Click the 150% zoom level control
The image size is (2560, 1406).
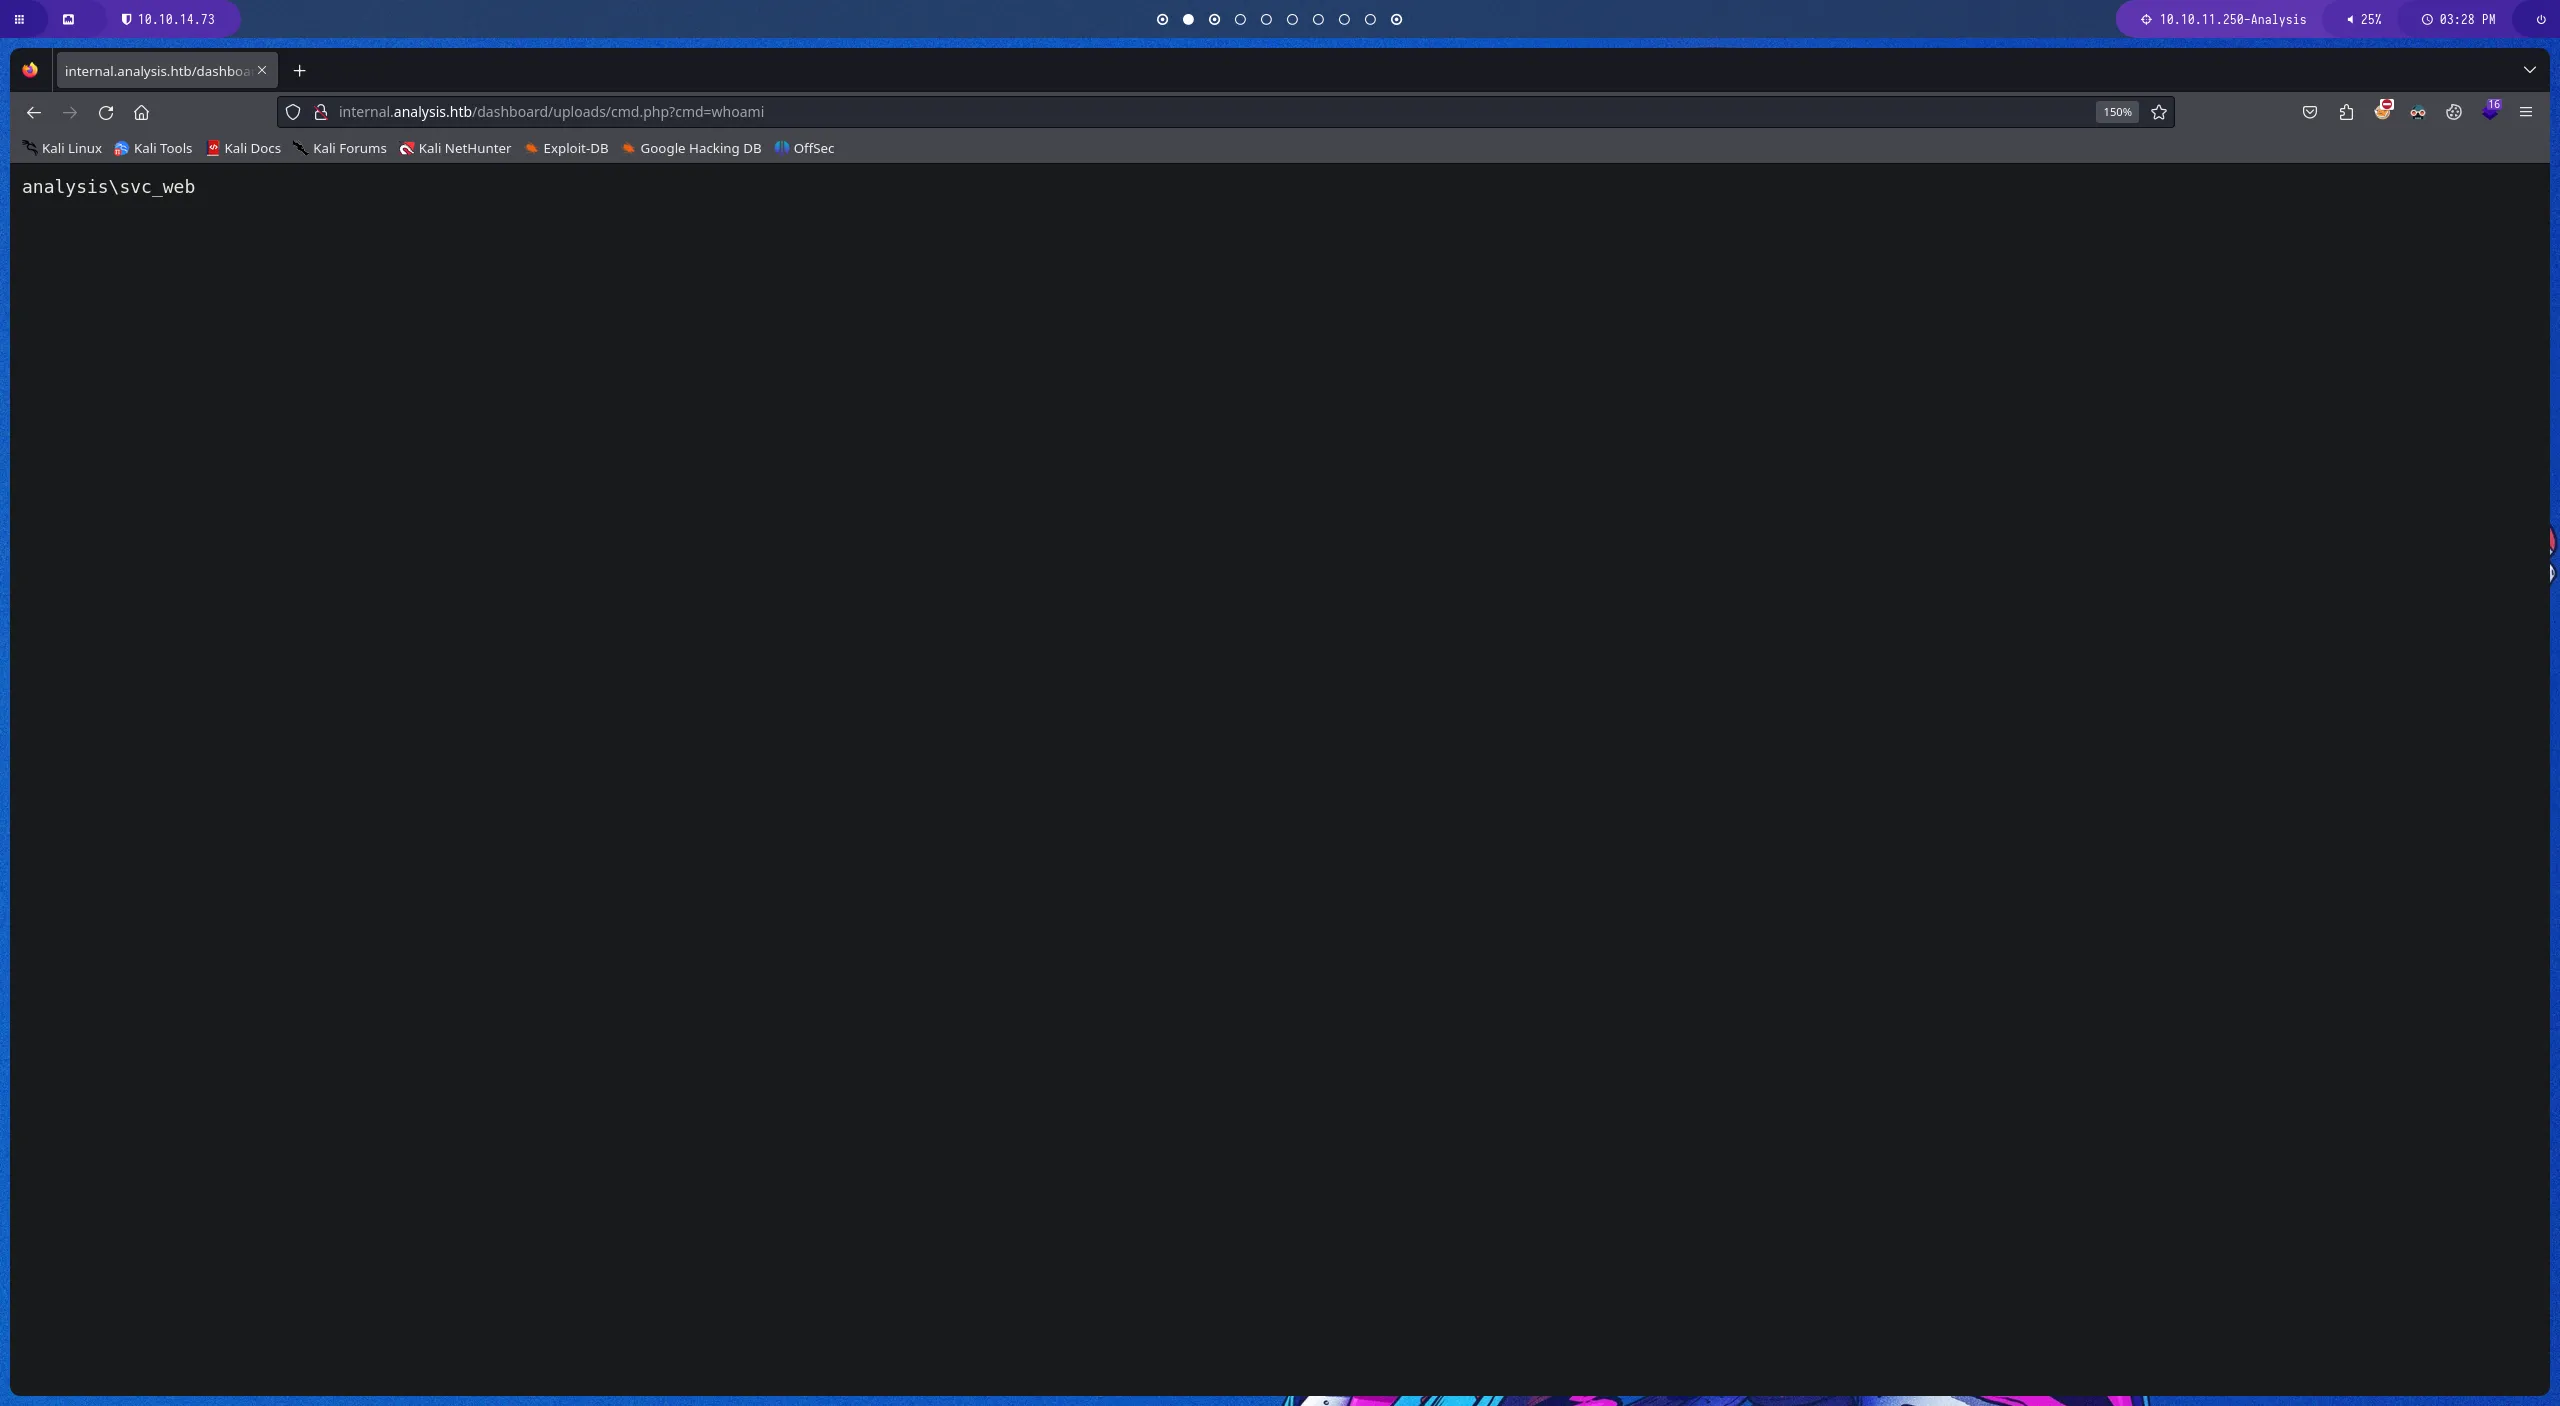coord(2115,112)
